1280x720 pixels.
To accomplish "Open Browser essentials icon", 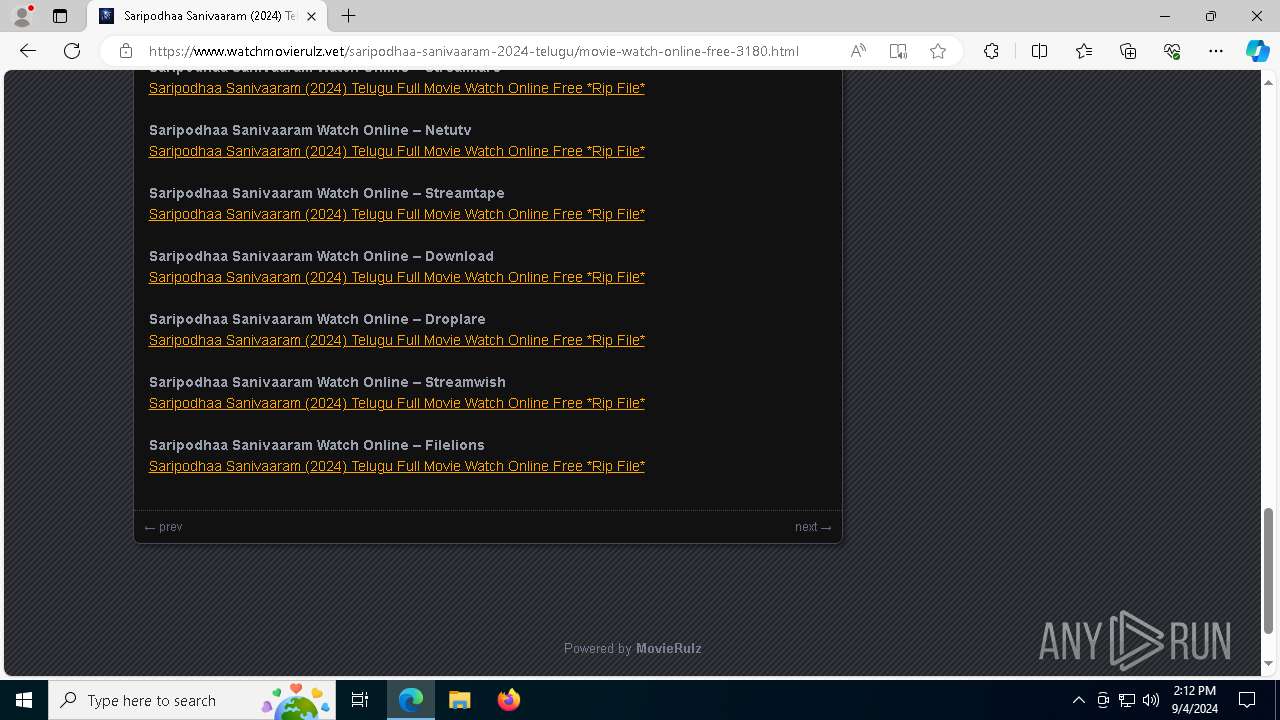I will point(1172,51).
